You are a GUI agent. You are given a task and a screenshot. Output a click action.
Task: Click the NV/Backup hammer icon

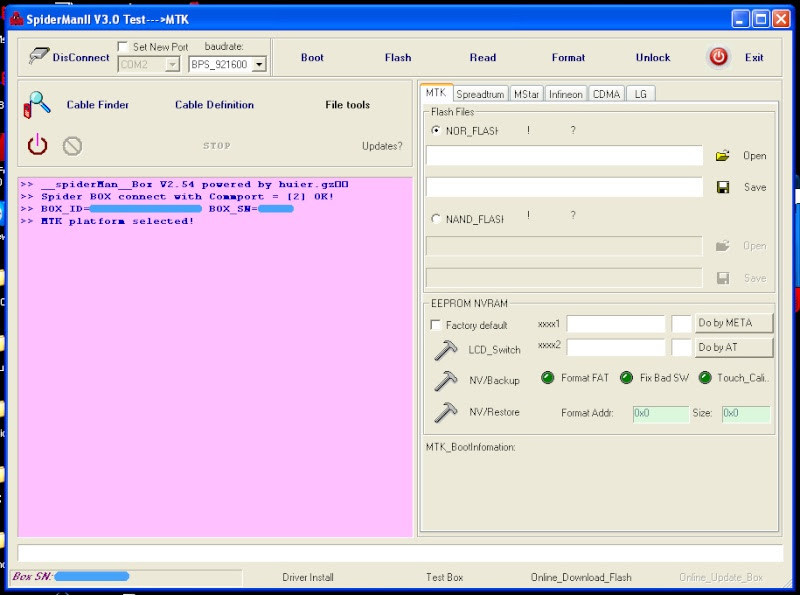445,381
